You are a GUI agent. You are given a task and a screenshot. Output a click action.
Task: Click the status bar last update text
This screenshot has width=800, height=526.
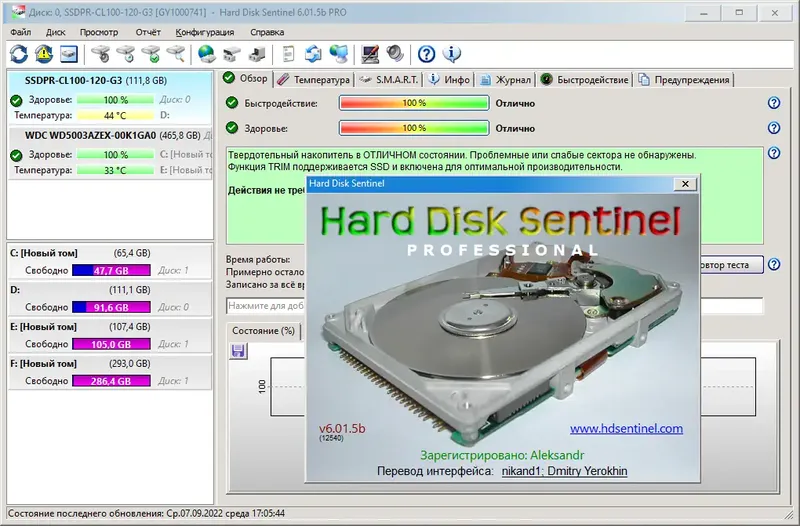click(146, 513)
